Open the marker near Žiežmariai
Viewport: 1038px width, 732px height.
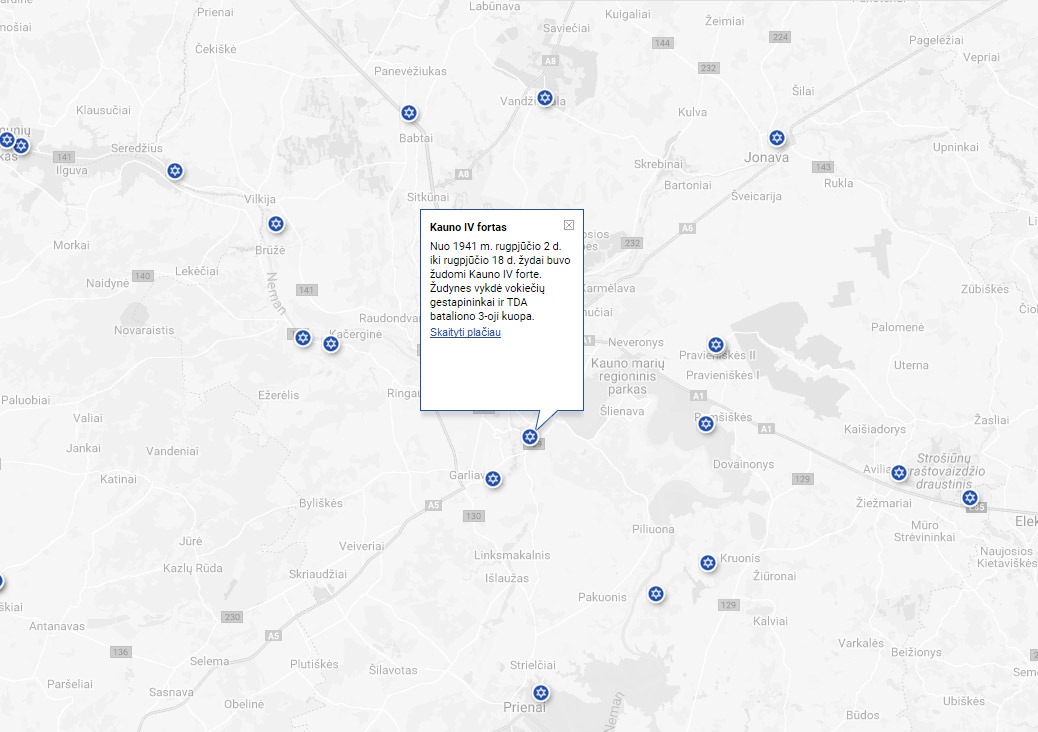click(x=899, y=473)
